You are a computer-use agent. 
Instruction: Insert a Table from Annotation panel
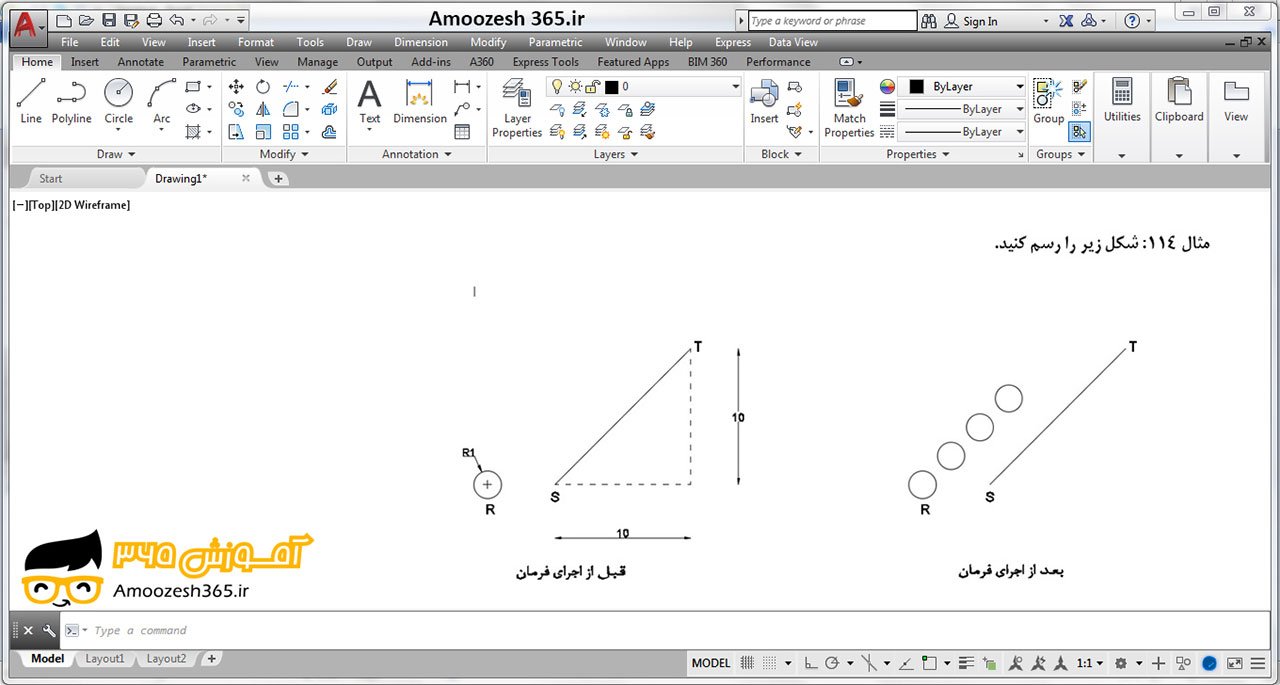click(462, 131)
